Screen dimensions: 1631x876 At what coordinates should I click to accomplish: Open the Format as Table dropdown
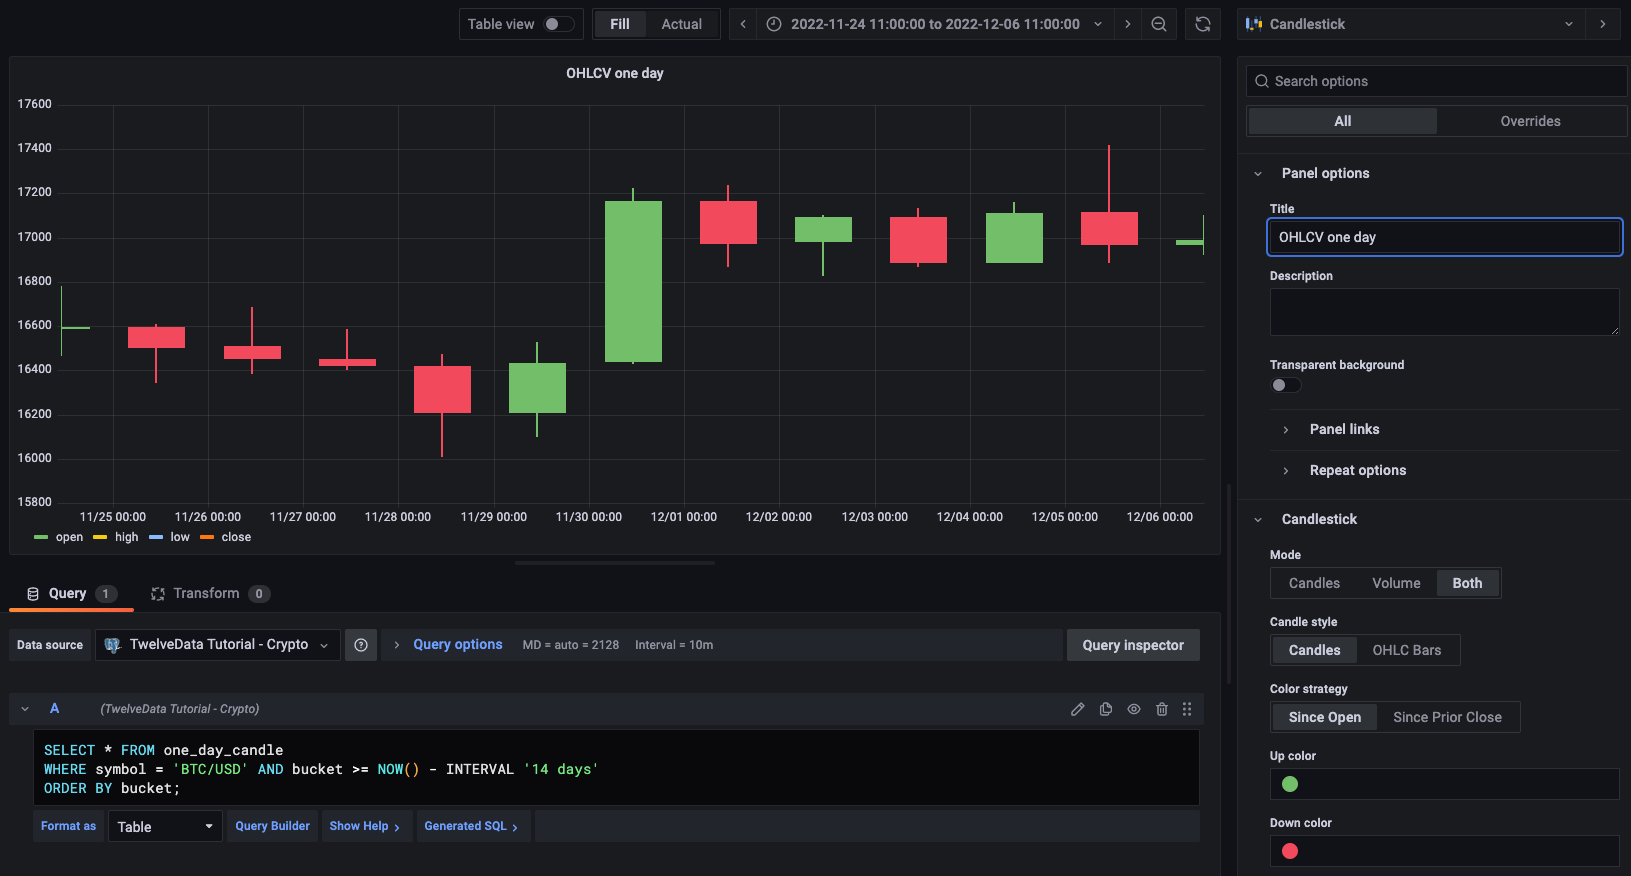click(x=165, y=827)
